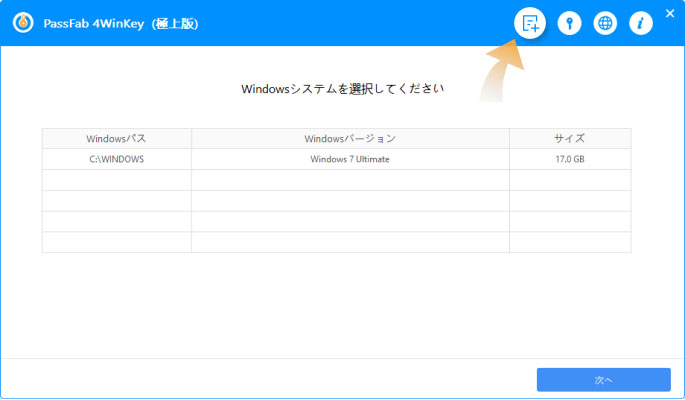Image resolution: width=685 pixels, height=400 pixels.
Task: Click the 17.0 GB size cell
Action: 570,159
